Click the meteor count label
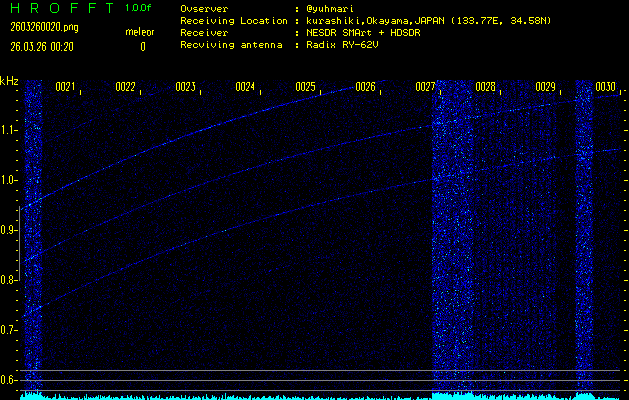Image resolution: width=629 pixels, height=400 pixels. click(x=140, y=32)
